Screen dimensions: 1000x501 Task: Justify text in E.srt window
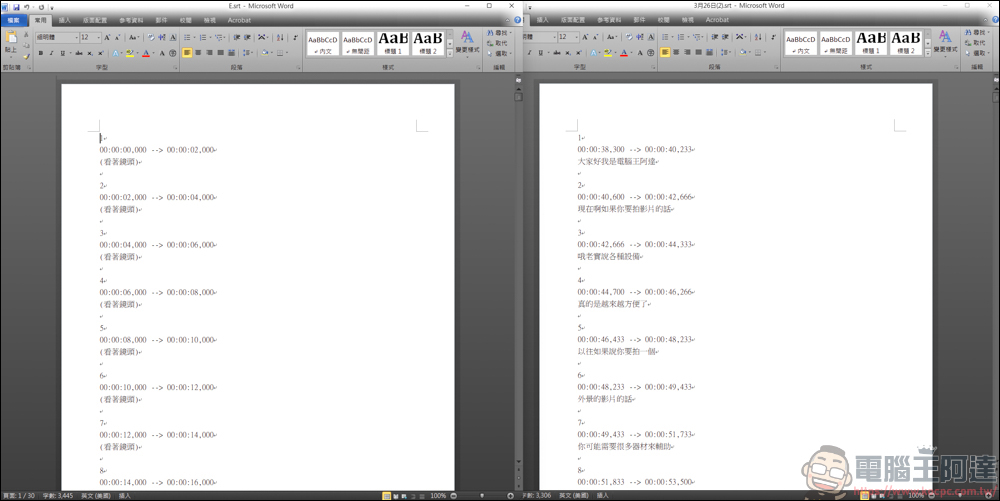tap(220, 52)
